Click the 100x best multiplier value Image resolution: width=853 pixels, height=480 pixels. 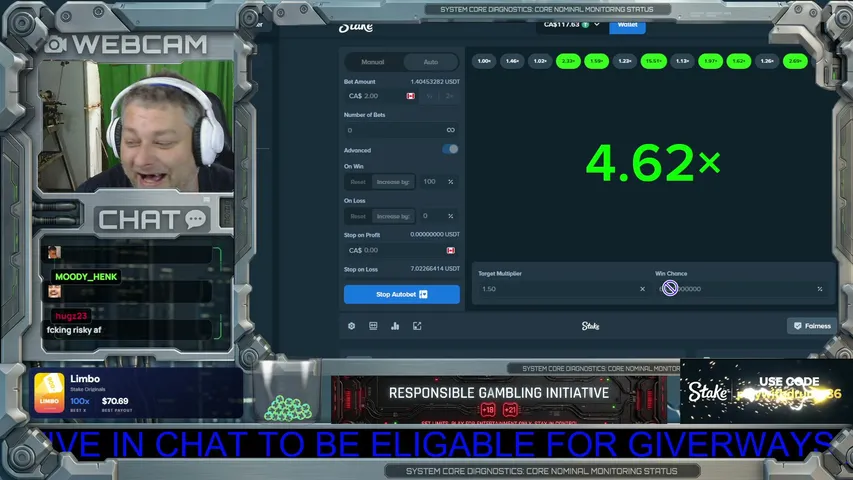(79, 401)
